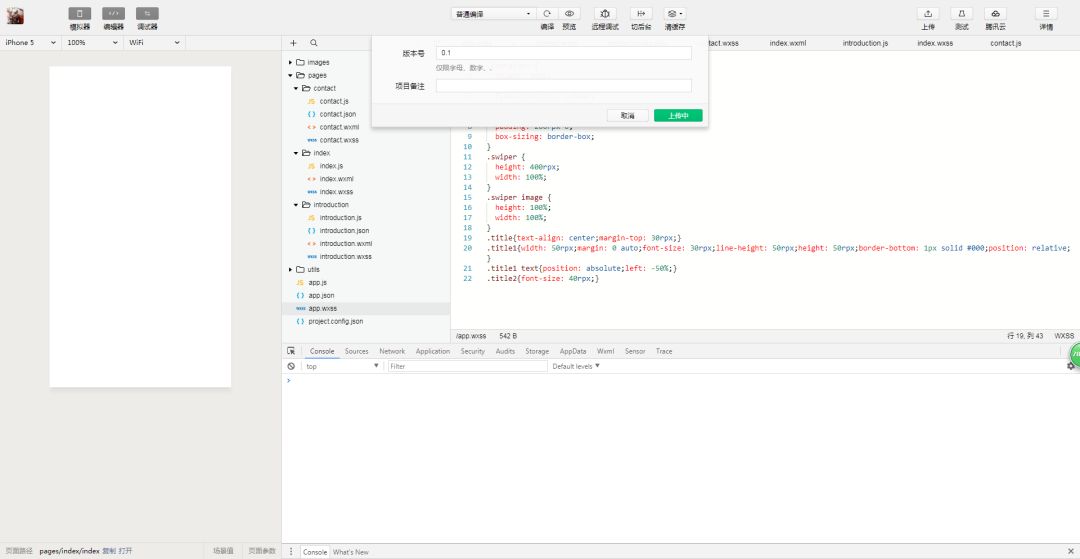
Task: Click the 上传 upload icon in toolbar
Action: click(928, 14)
